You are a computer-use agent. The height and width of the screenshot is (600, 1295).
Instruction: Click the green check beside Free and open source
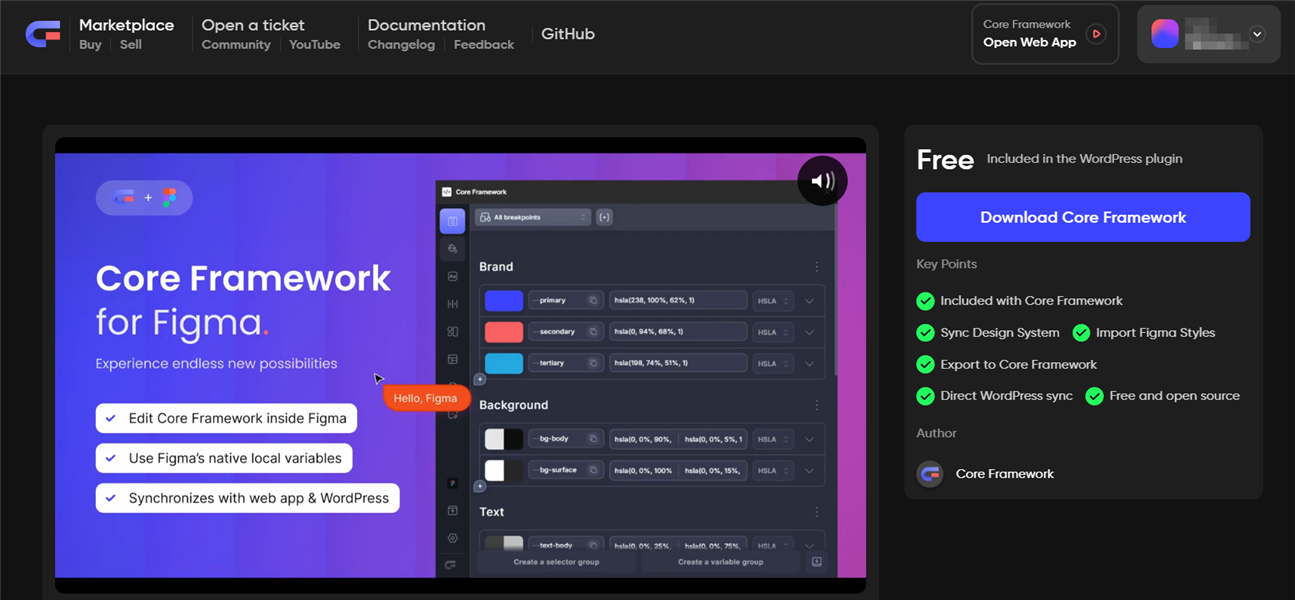pos(1094,396)
